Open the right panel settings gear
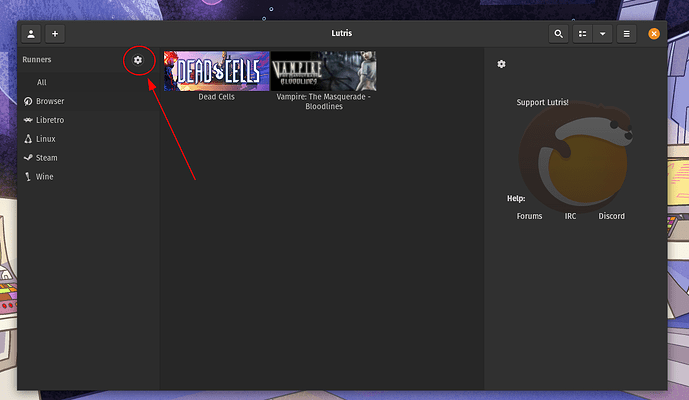 pyautogui.click(x=501, y=64)
